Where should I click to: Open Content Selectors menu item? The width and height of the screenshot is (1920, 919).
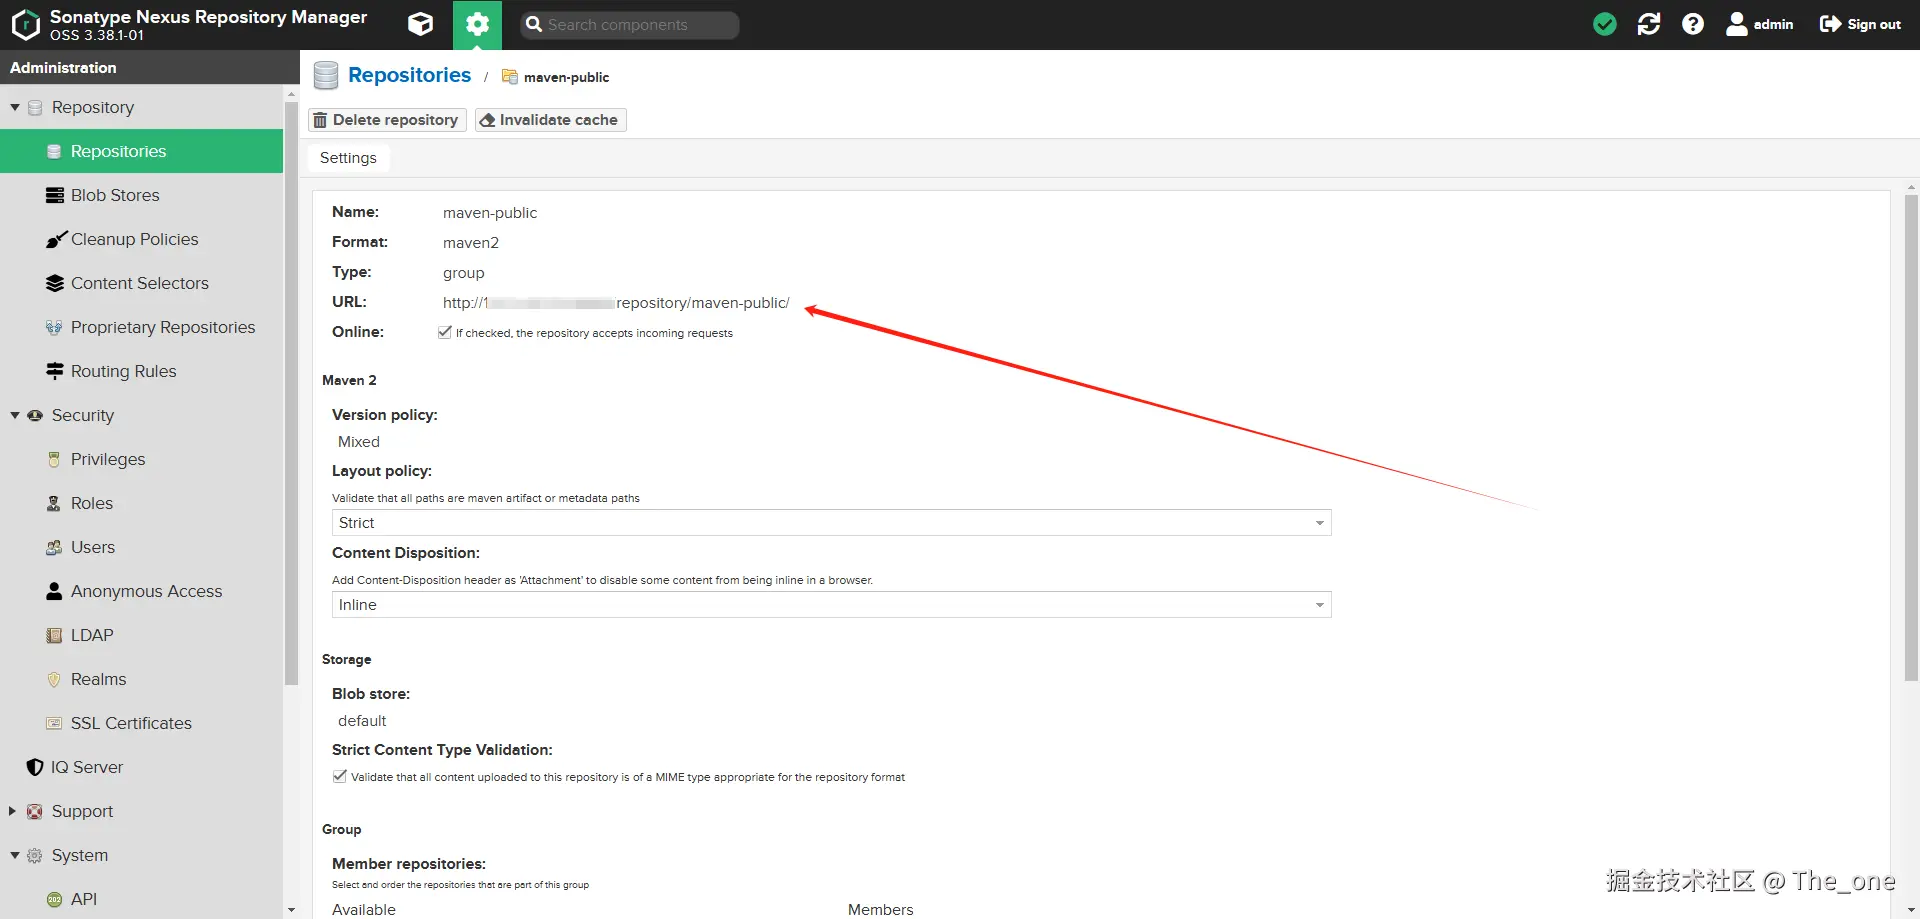(x=141, y=283)
